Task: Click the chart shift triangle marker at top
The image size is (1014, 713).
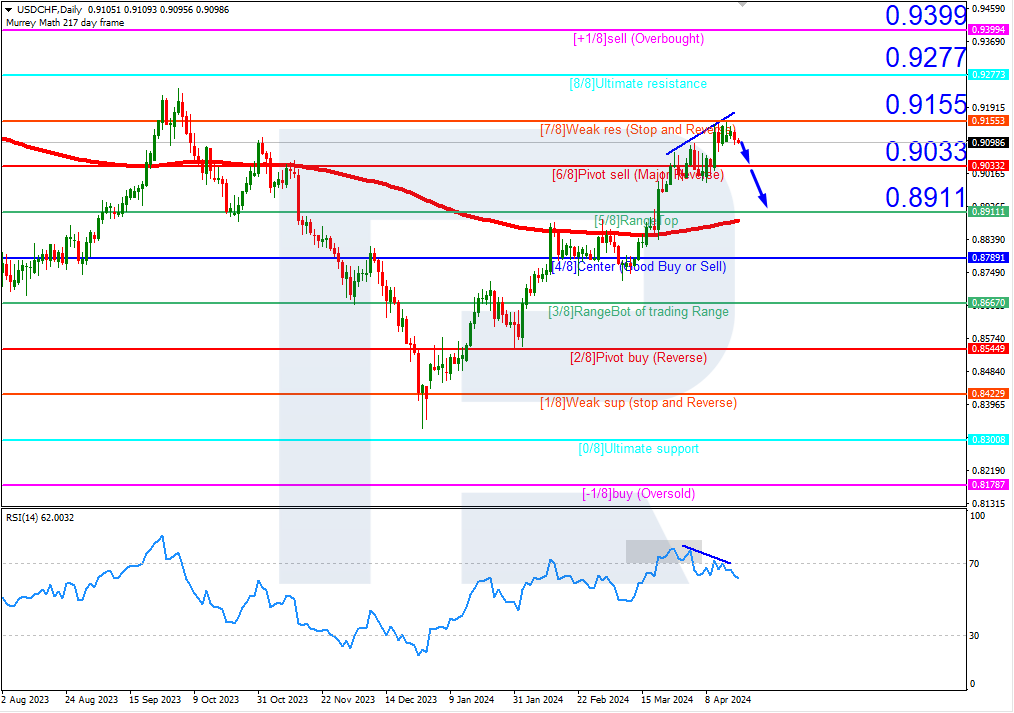Action: click(741, 4)
